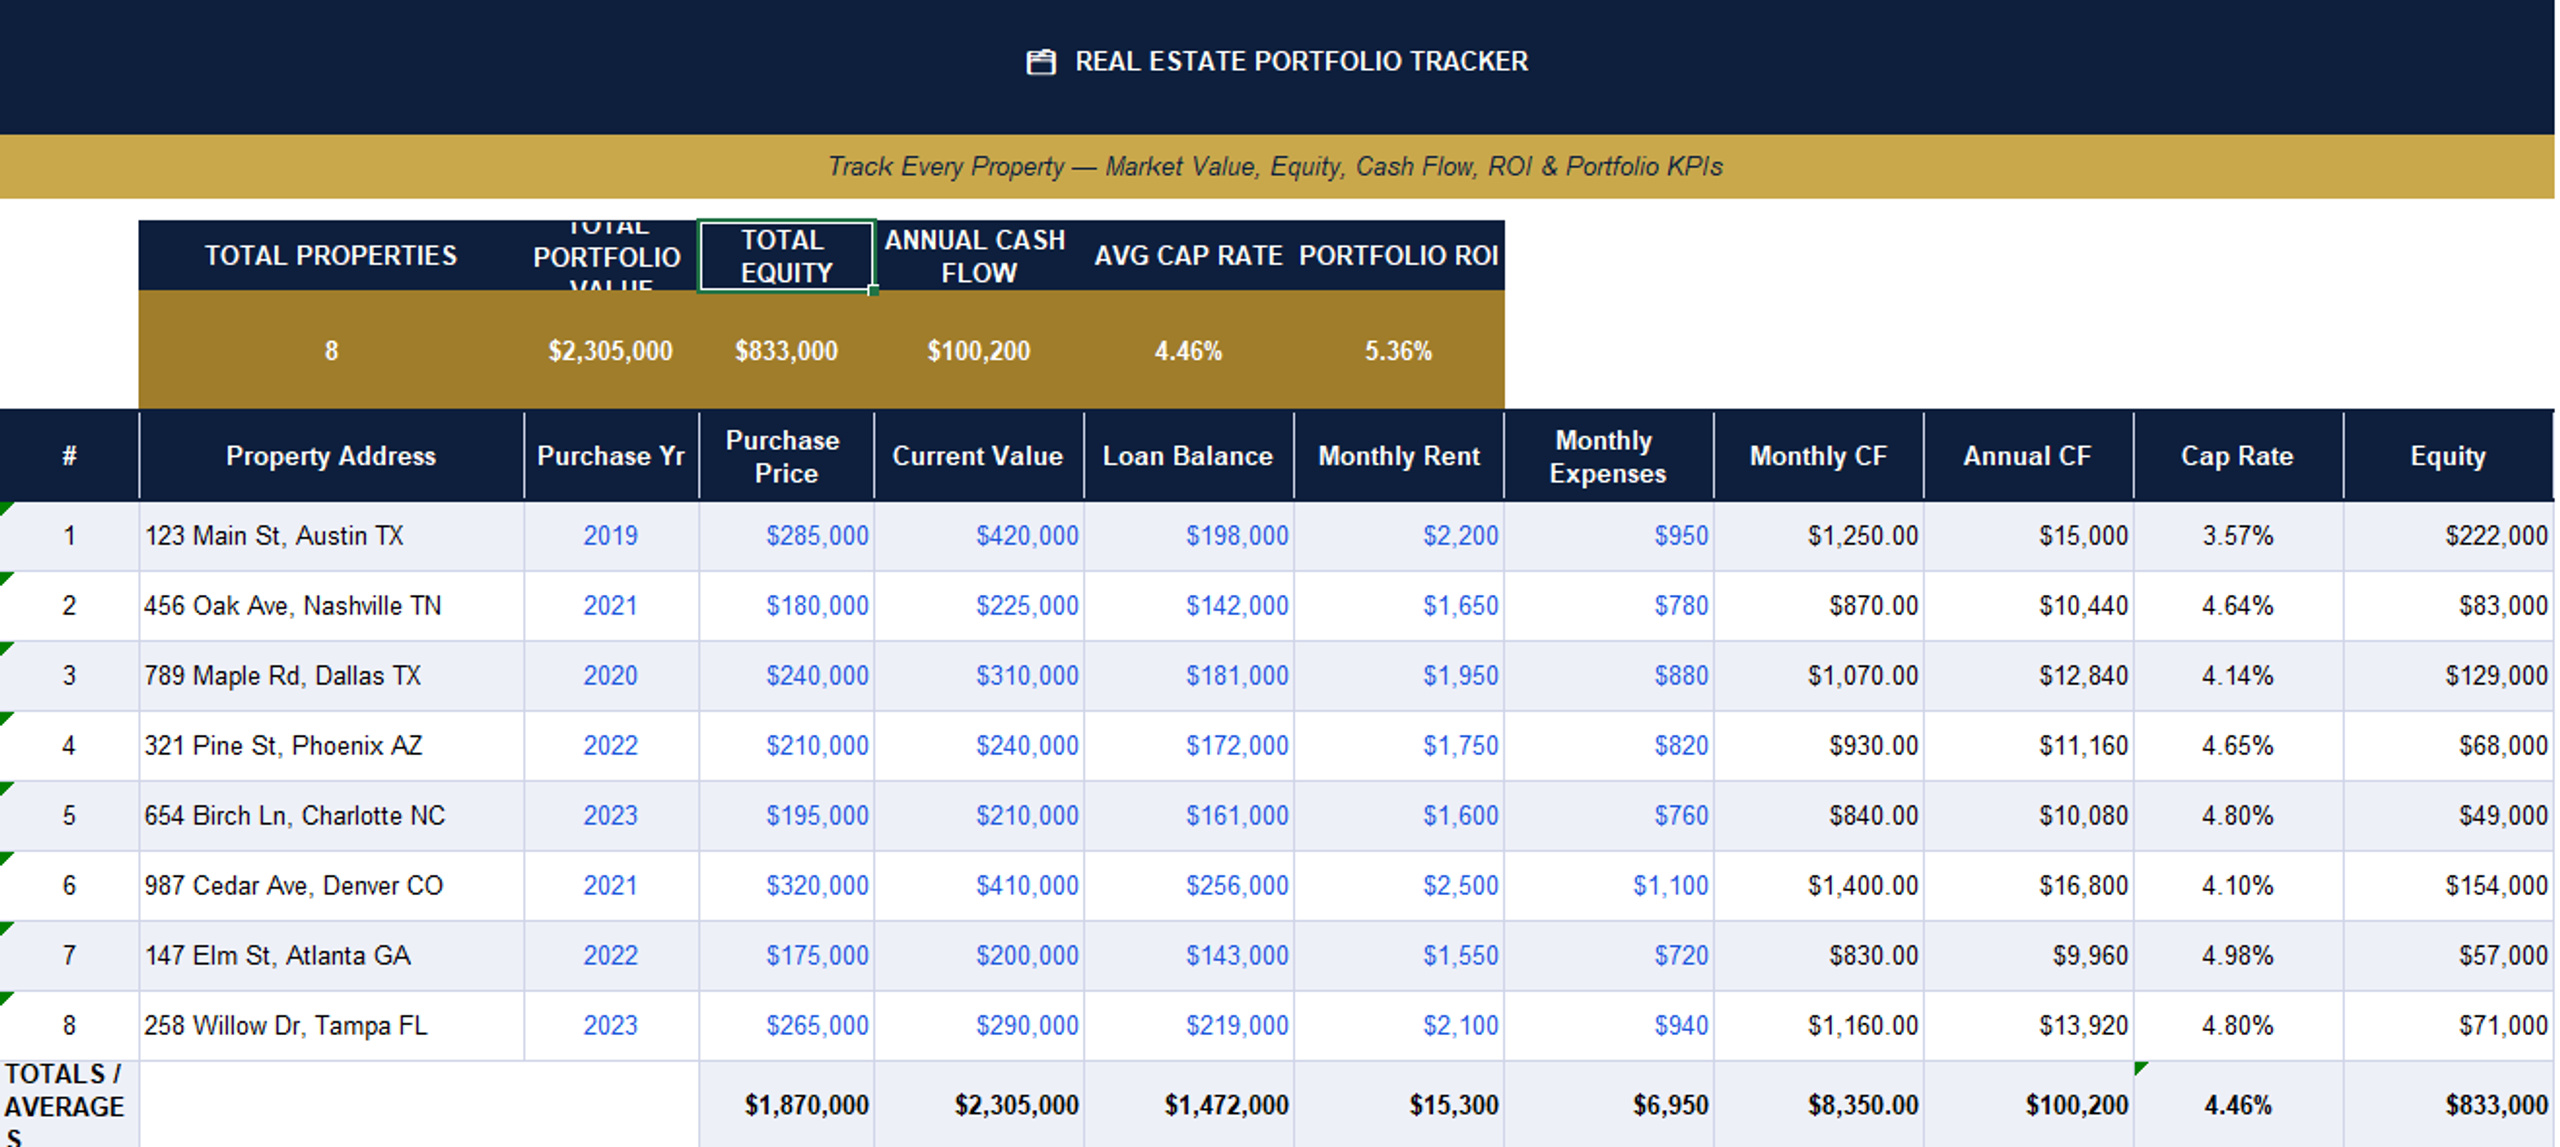Image resolution: width=2560 pixels, height=1147 pixels.
Task: Click the $833,000 total equity KPI value
Action: pyautogui.click(x=786, y=351)
